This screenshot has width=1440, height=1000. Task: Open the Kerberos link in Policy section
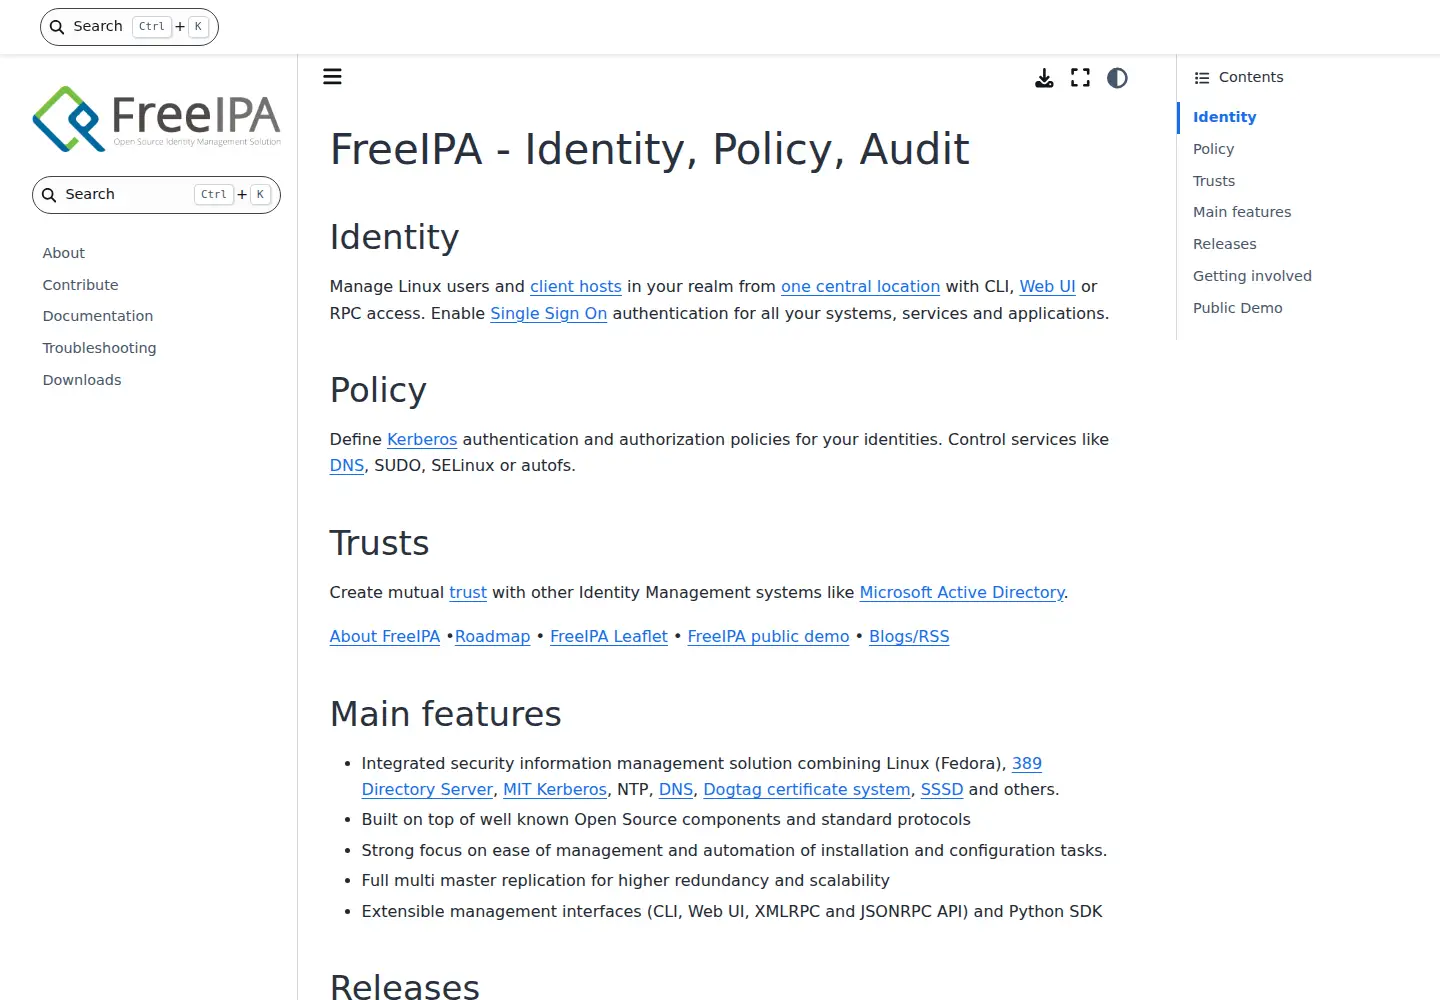422,440
